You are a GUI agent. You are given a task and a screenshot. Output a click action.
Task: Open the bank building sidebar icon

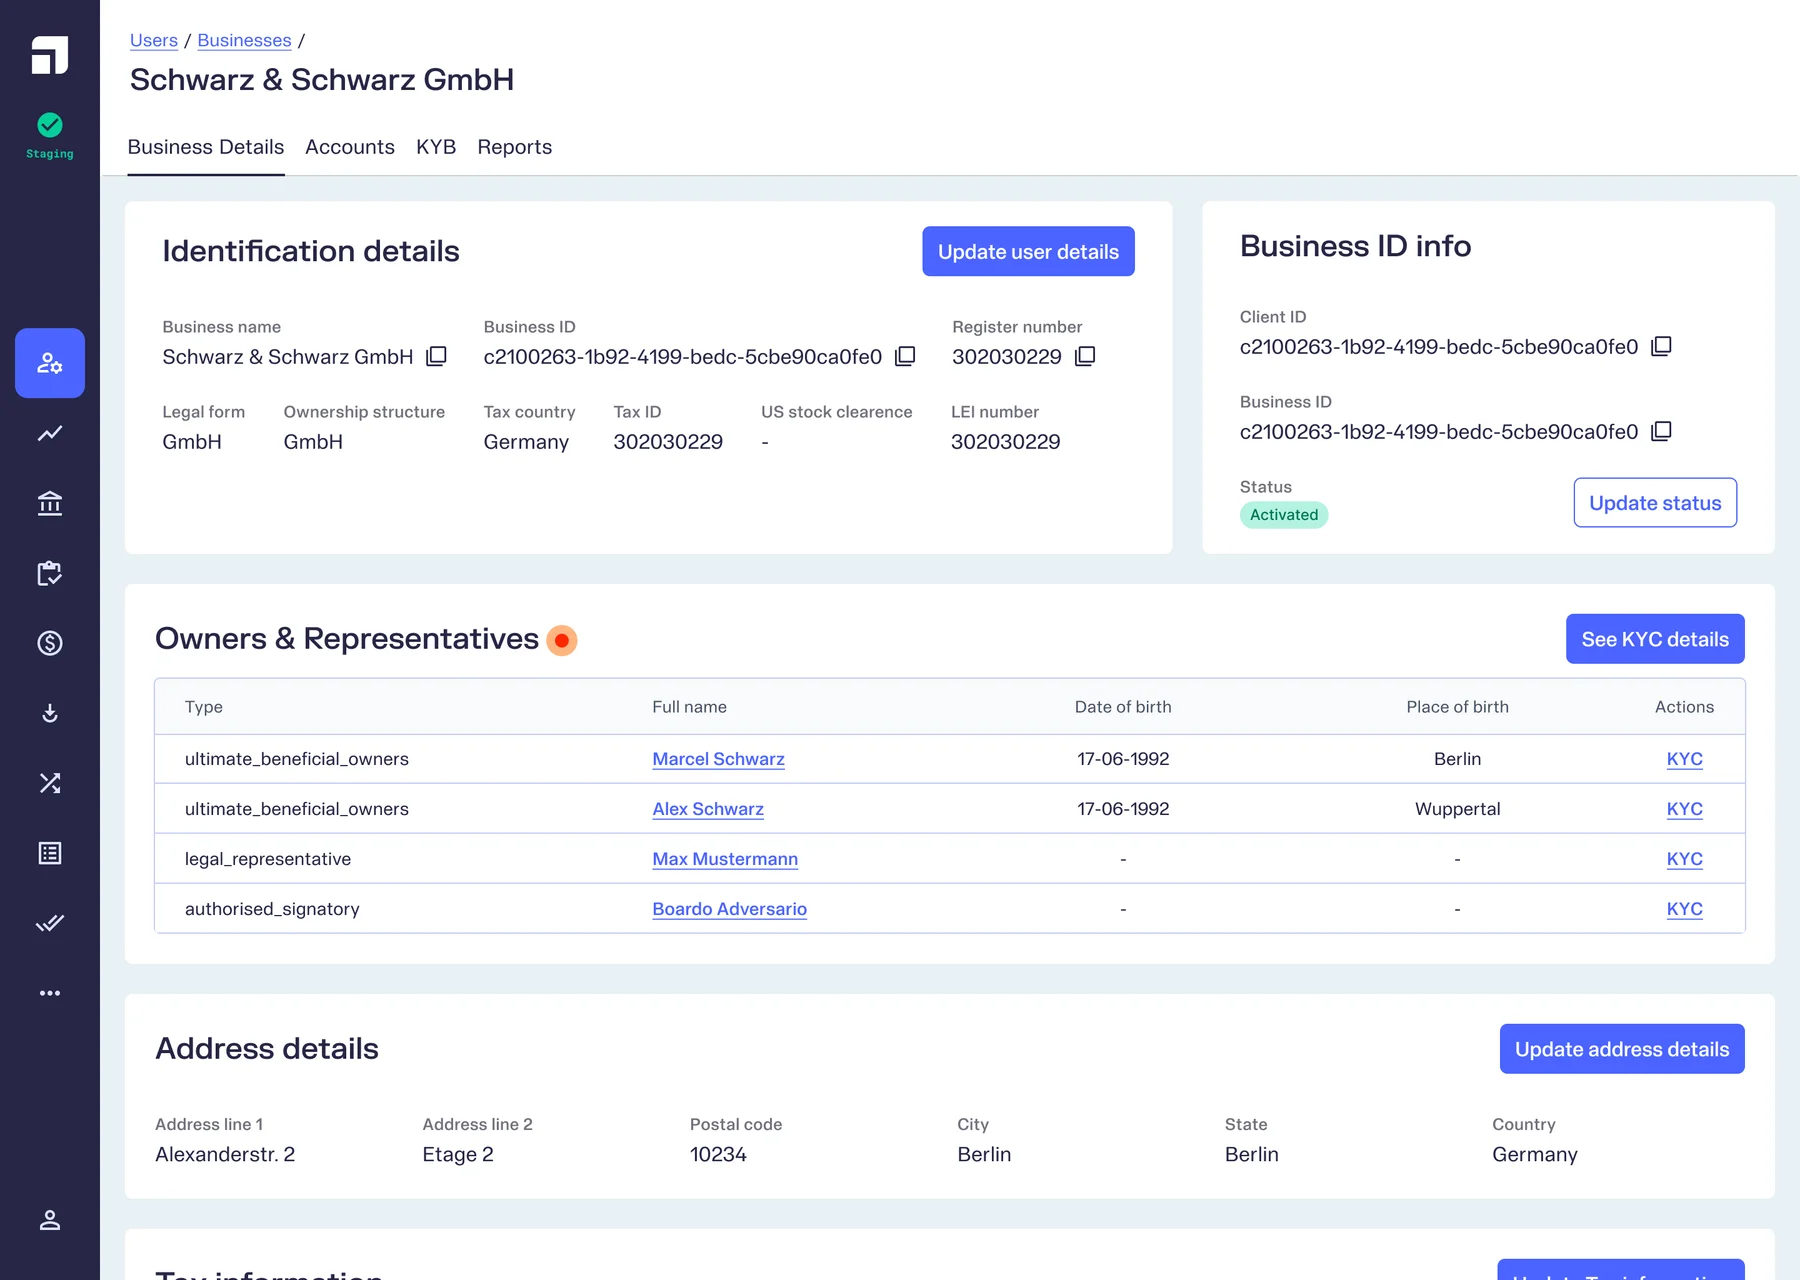coord(50,503)
